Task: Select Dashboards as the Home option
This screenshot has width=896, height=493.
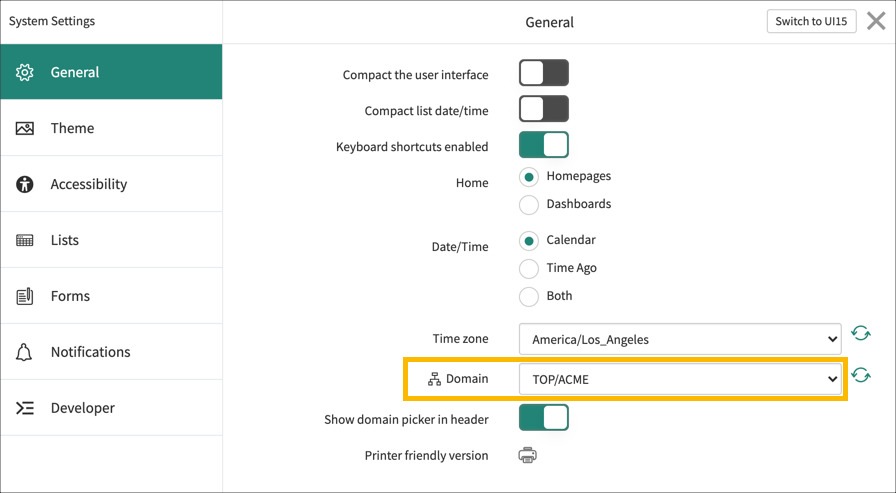Action: pos(529,205)
